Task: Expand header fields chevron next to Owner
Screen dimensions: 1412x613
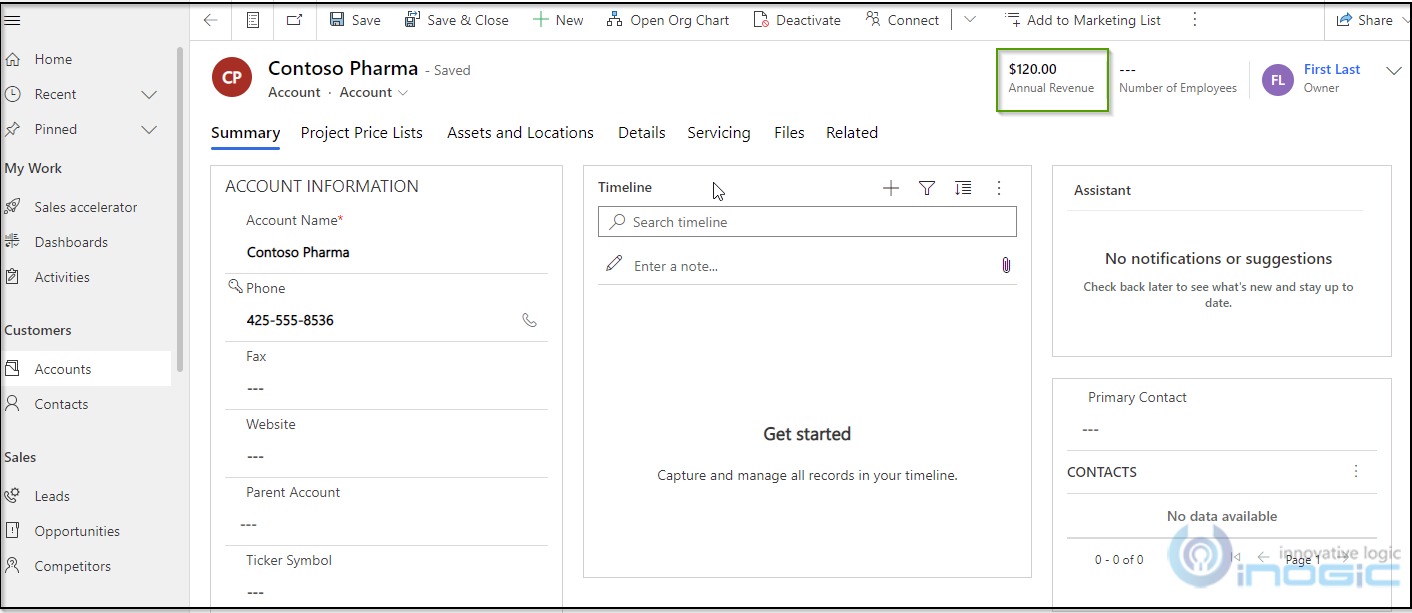Action: [1395, 70]
